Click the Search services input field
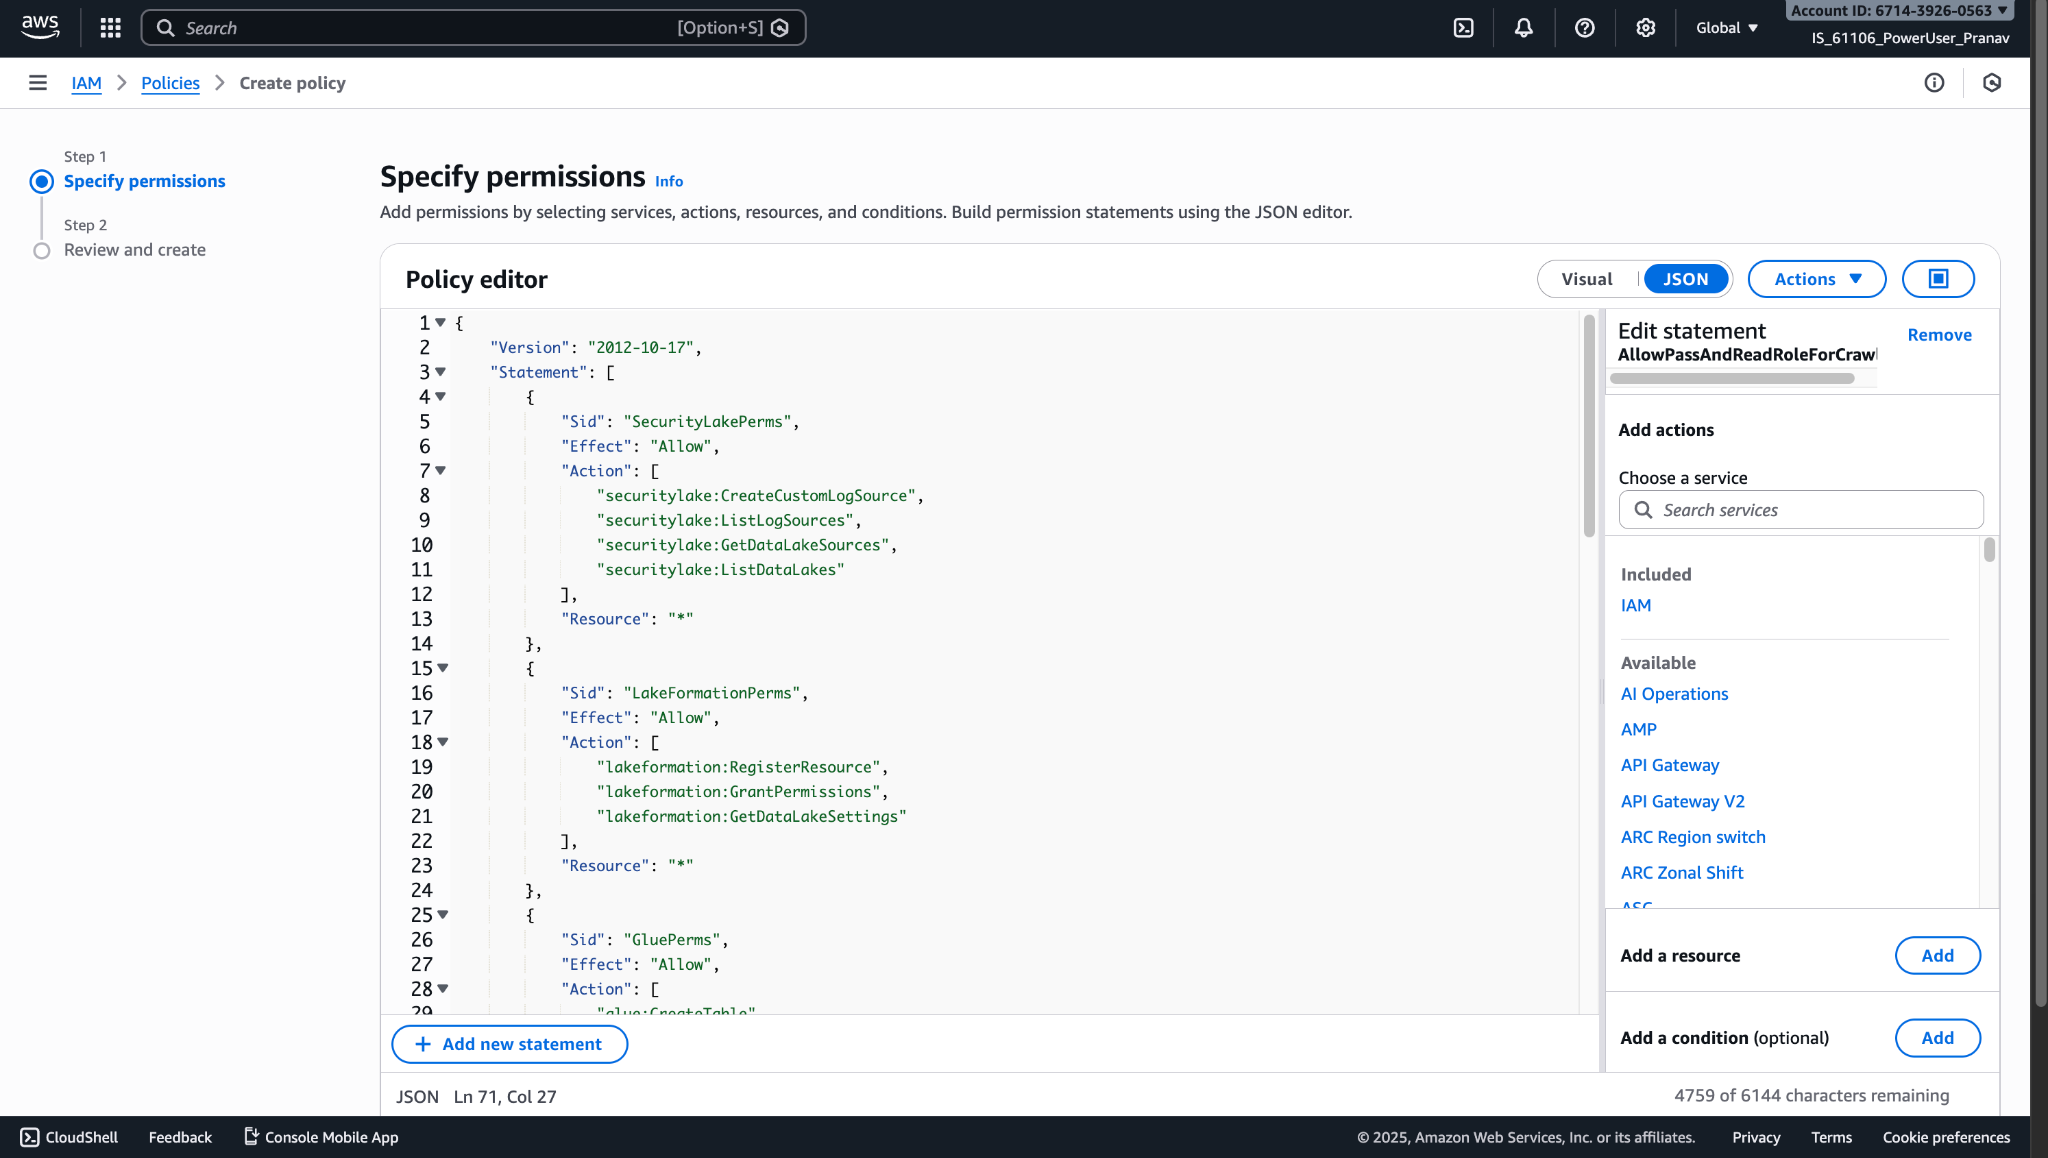This screenshot has height=1158, width=2048. coord(1801,510)
